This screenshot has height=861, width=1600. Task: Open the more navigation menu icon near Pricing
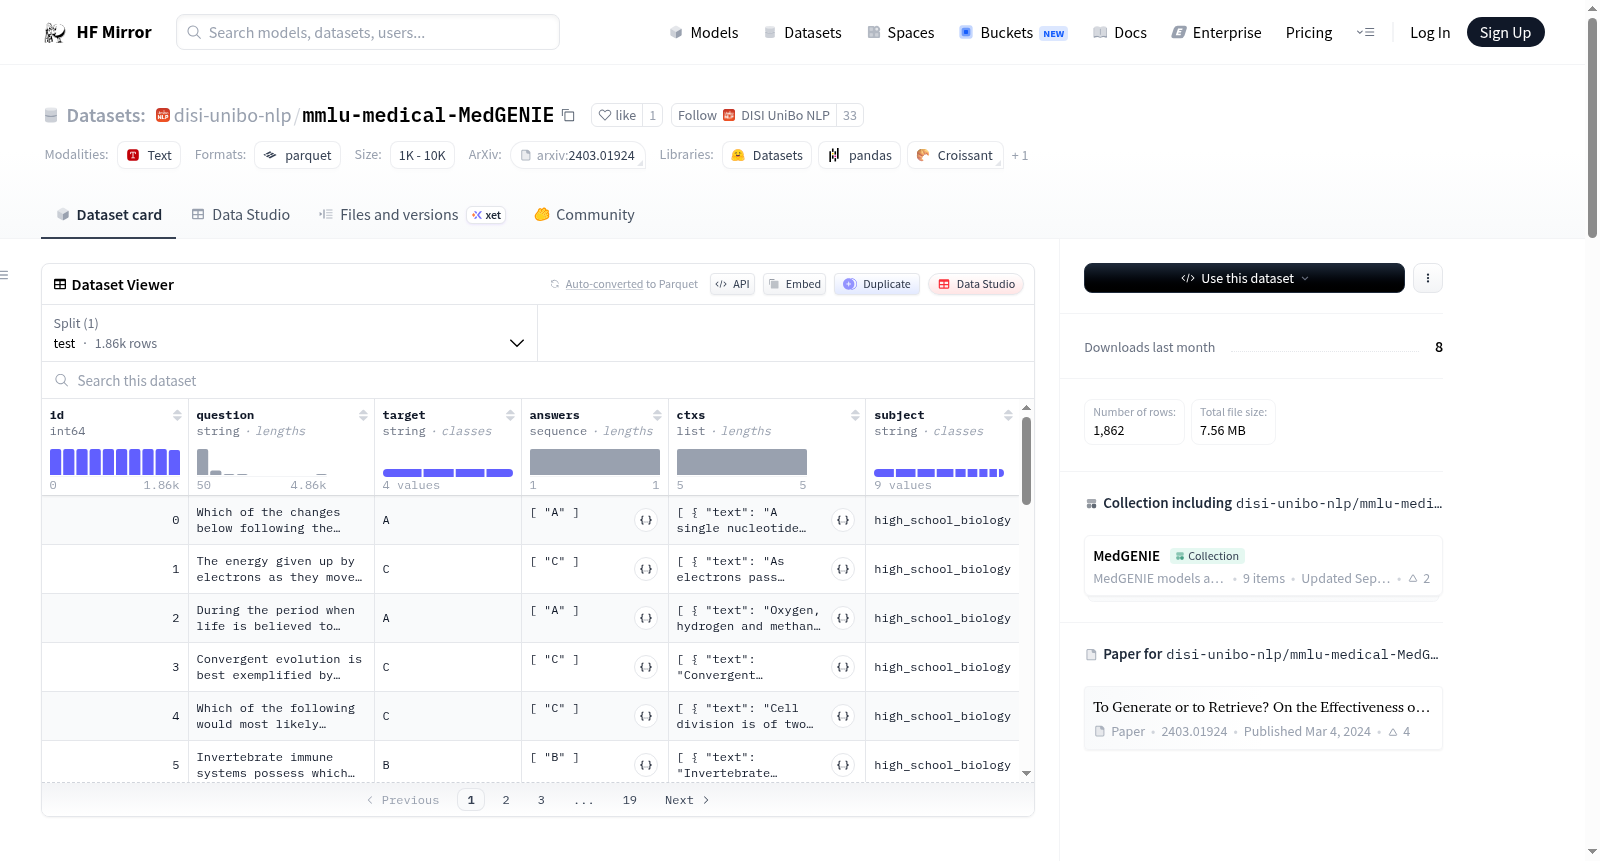click(x=1365, y=33)
